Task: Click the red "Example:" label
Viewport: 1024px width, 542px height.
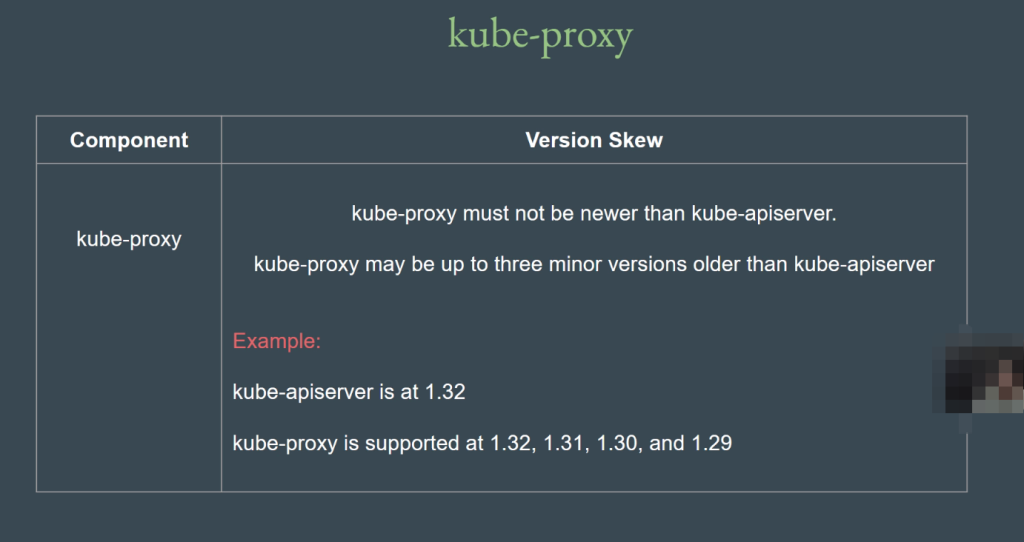Action: pos(276,341)
